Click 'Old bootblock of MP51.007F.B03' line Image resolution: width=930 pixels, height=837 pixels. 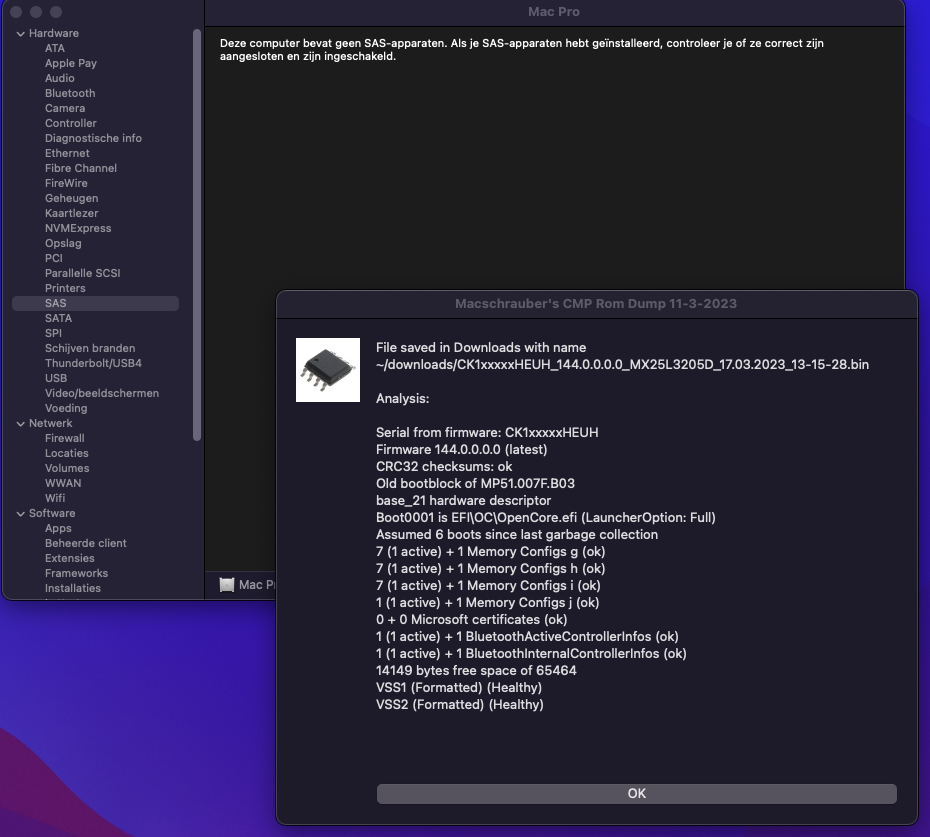(475, 483)
